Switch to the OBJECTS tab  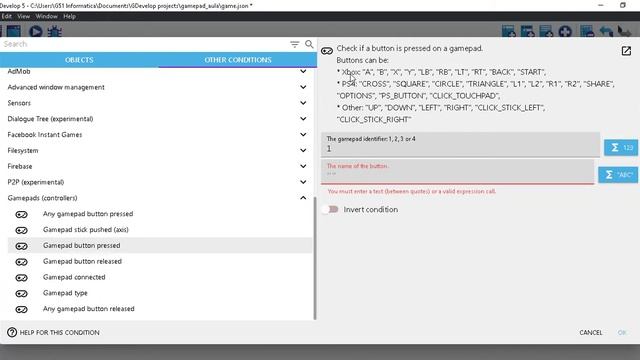pos(79,60)
